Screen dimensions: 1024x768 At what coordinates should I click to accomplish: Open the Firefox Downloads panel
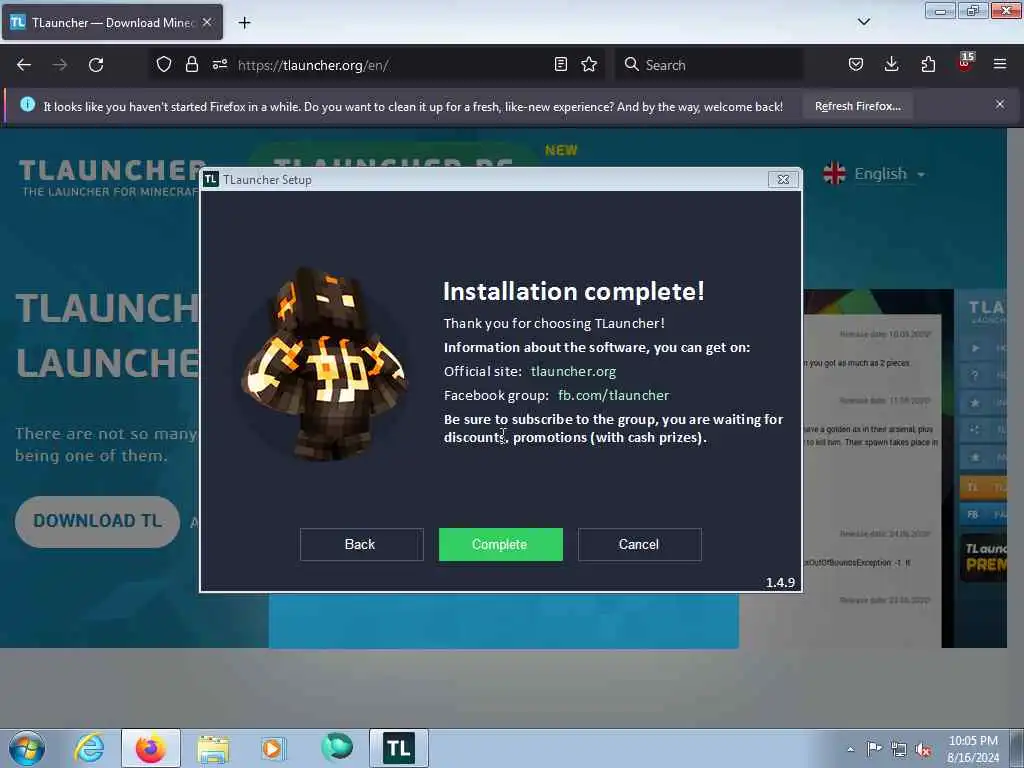point(891,64)
